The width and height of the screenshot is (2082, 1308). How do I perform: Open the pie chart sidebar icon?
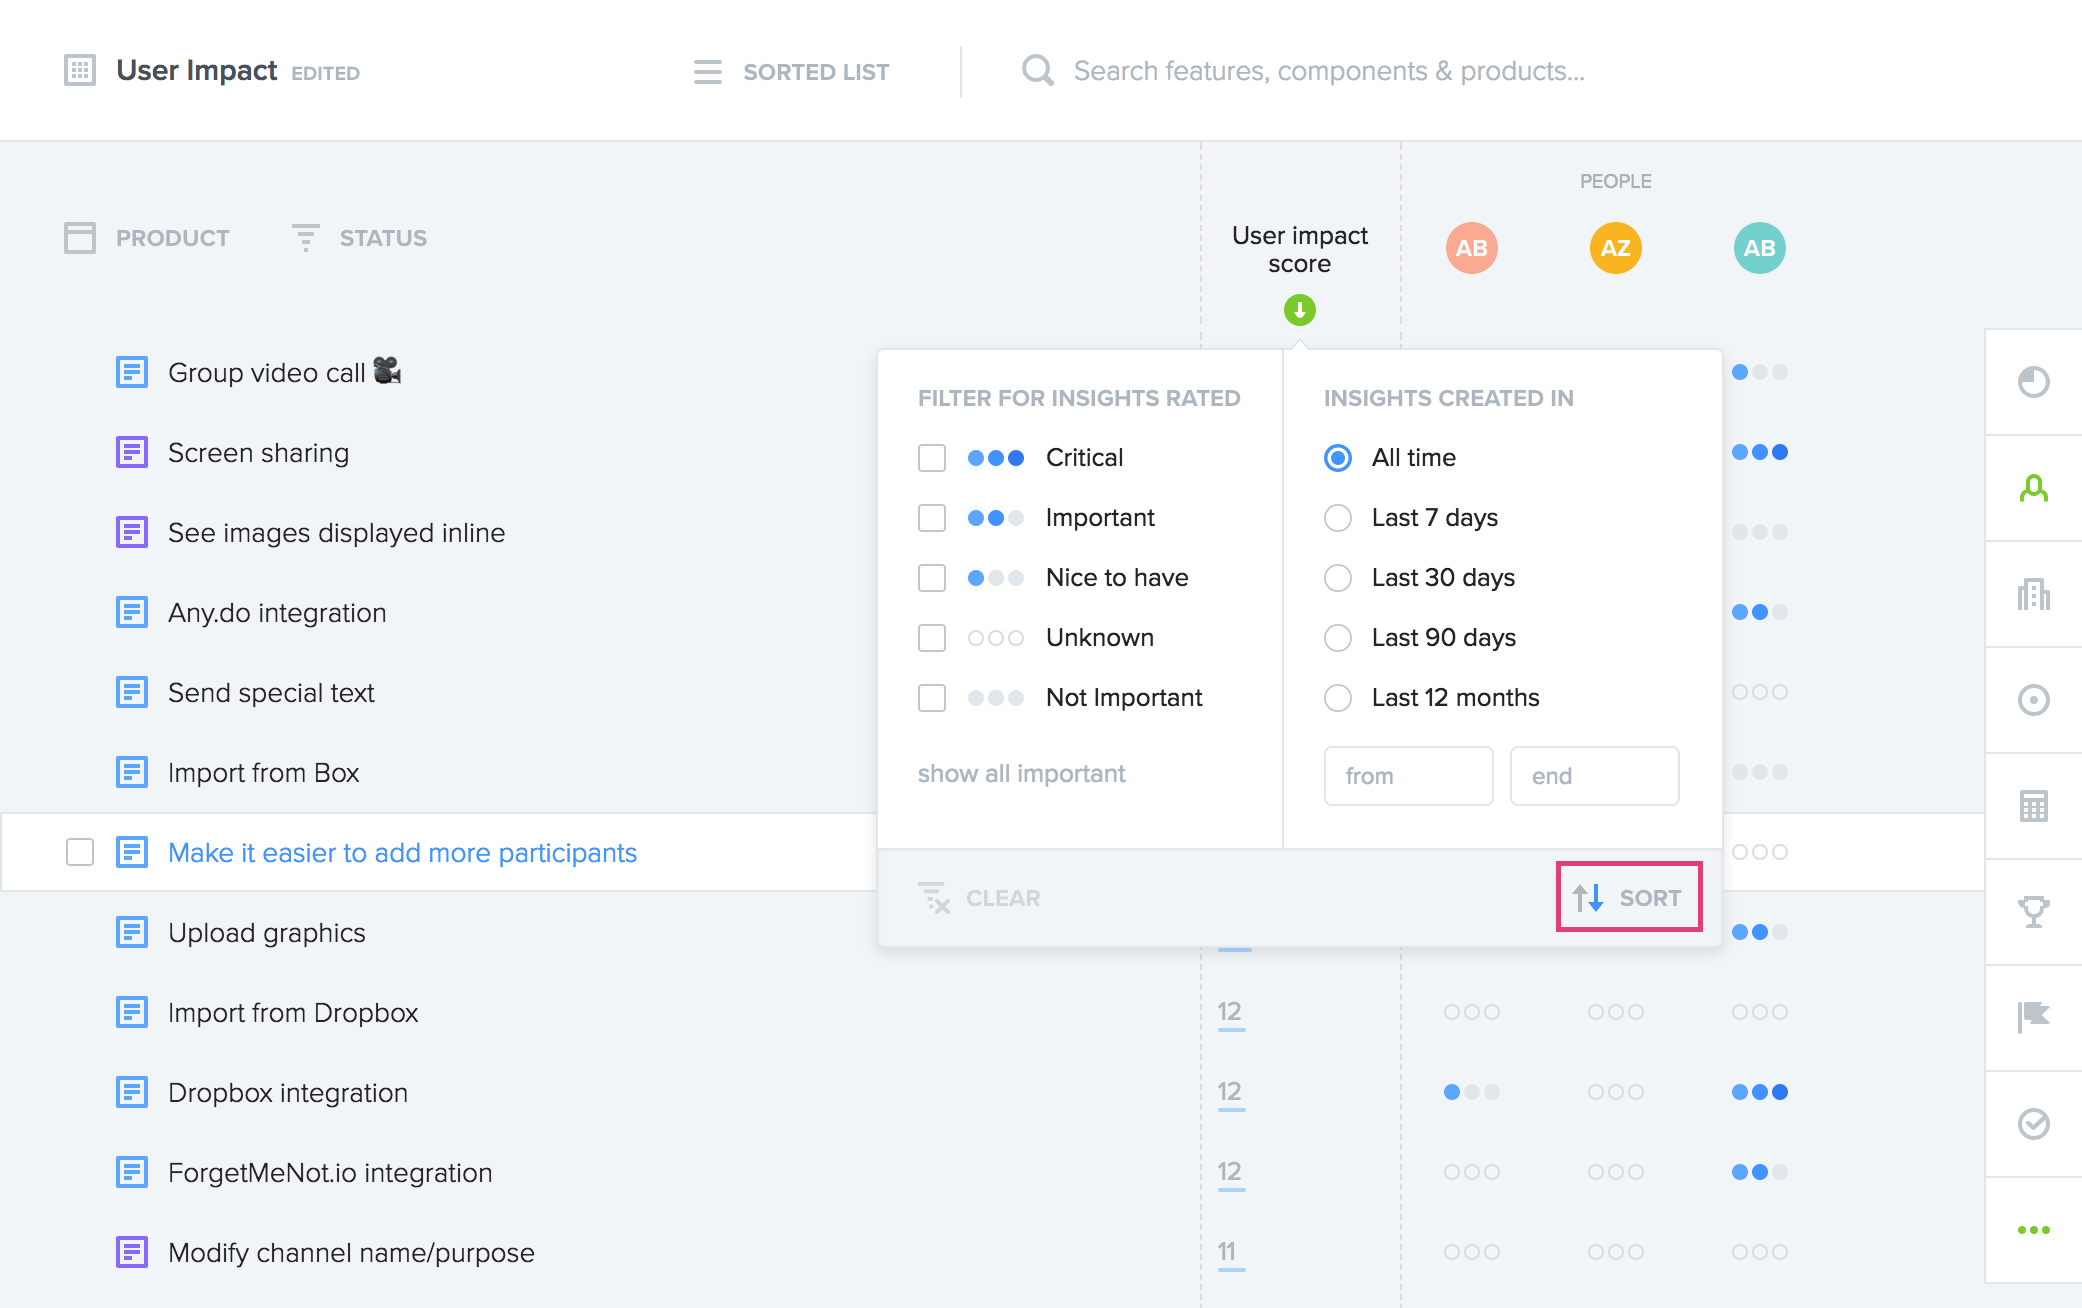coord(2033,382)
